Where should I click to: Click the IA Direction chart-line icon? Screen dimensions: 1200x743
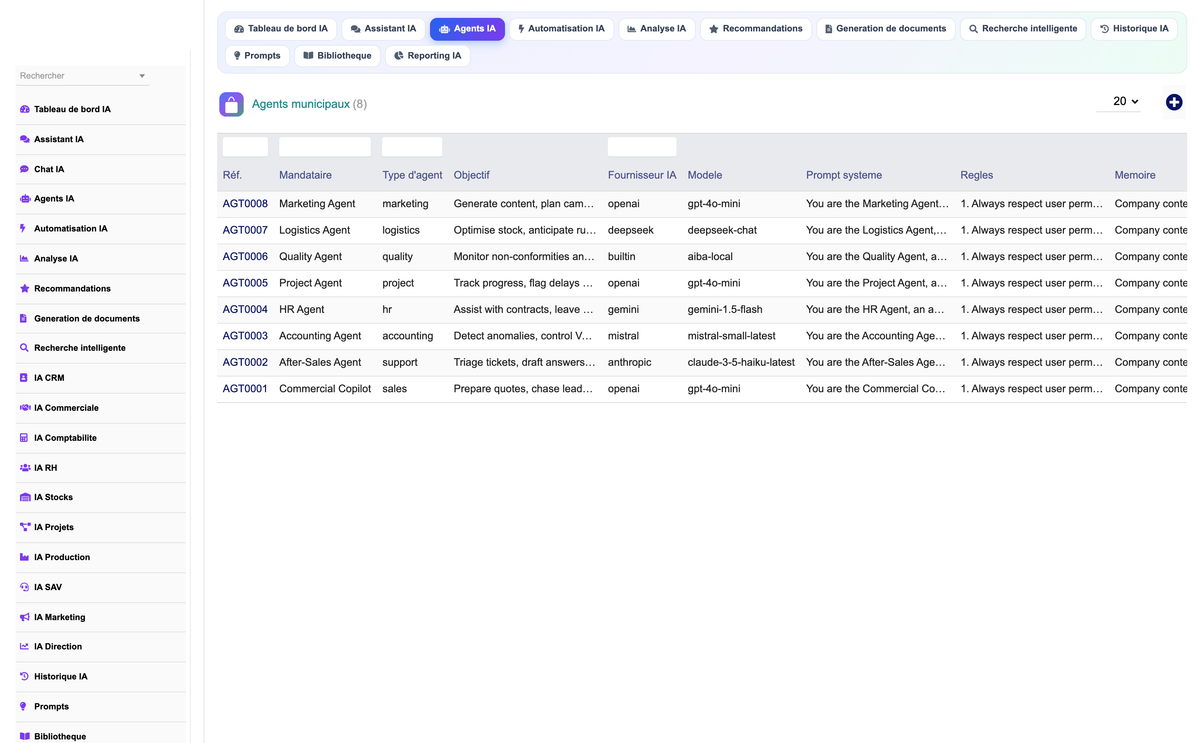[x=25, y=647]
